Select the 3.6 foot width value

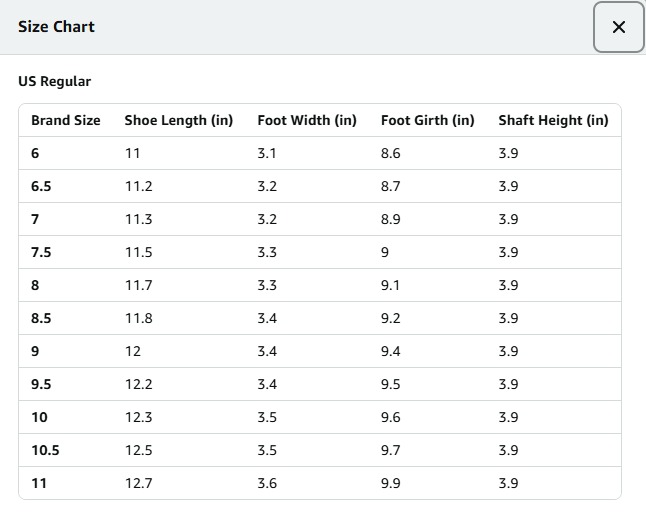pyautogui.click(x=267, y=483)
